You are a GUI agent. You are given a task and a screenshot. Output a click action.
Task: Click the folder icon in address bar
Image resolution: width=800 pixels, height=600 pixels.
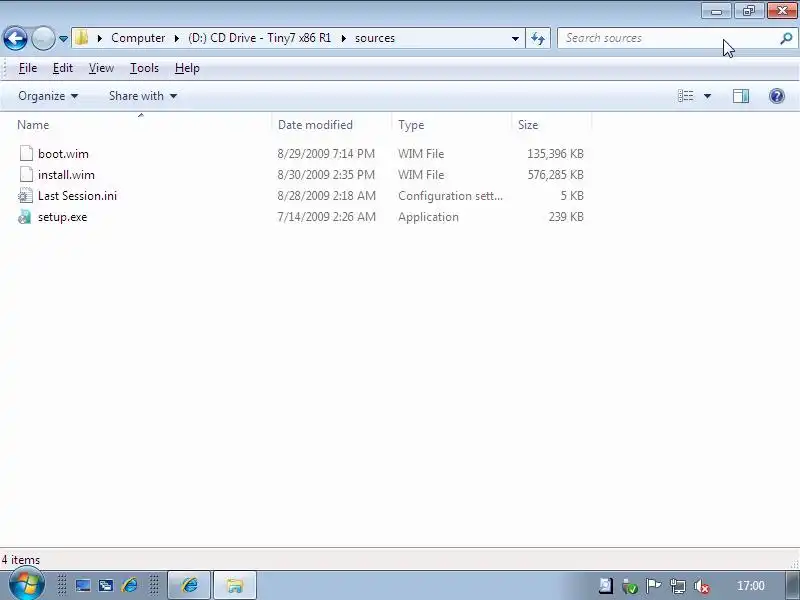82,38
